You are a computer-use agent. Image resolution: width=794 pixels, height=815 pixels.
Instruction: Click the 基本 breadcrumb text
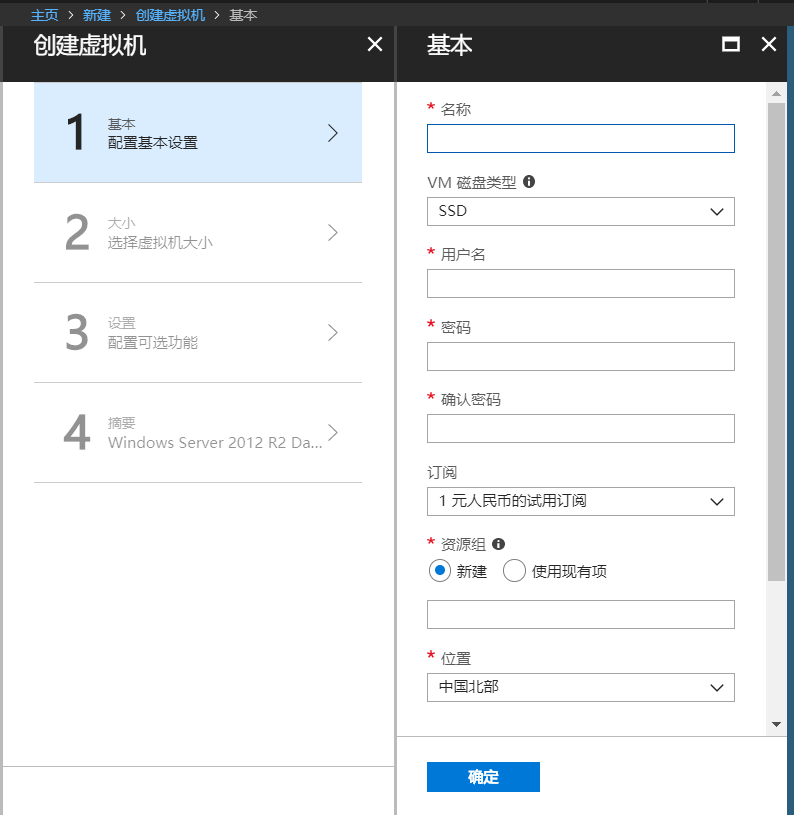point(243,15)
